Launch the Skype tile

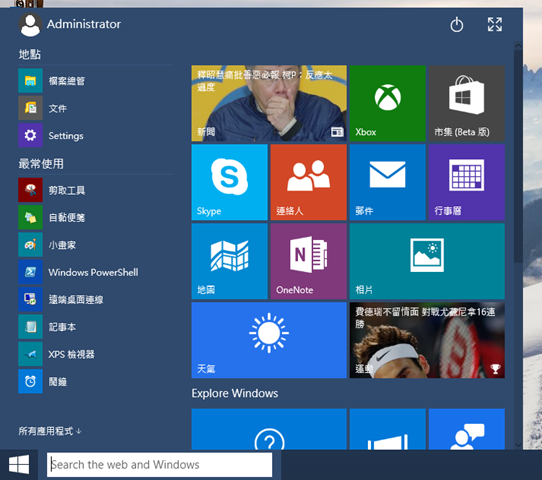tap(230, 182)
